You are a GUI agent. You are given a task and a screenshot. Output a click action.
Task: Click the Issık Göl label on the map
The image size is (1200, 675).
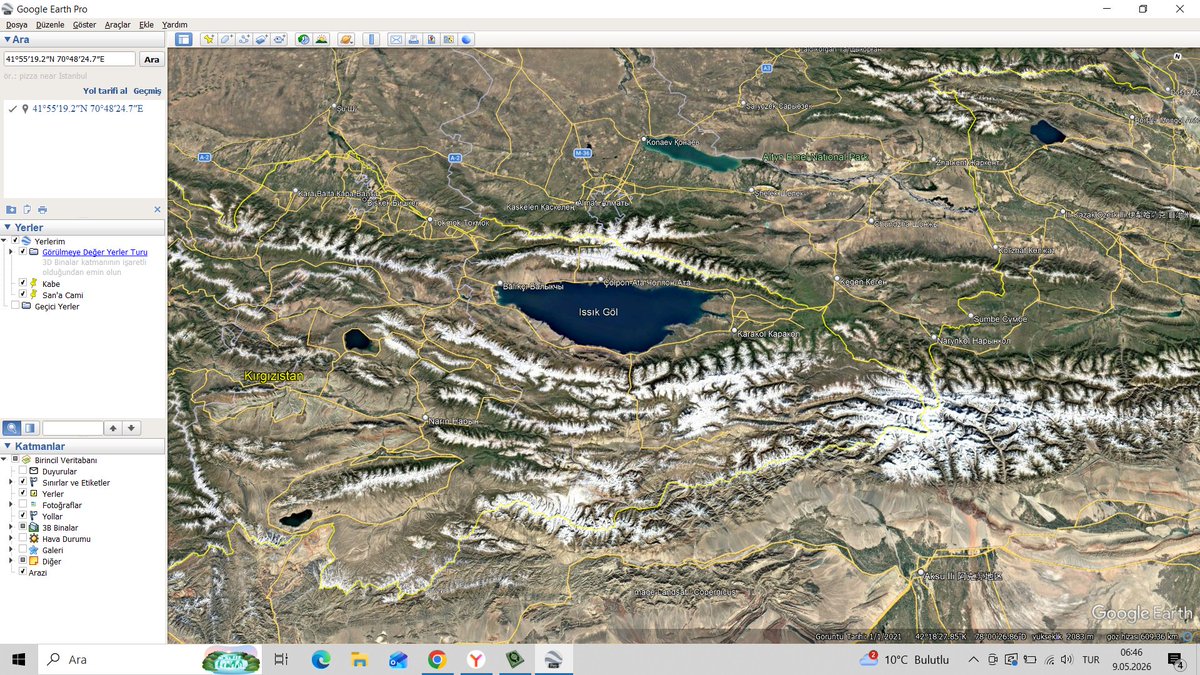pyautogui.click(x=598, y=312)
